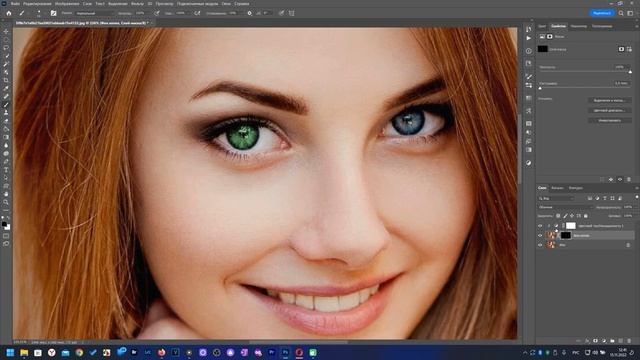
Task: Select the Pen tool
Action: pos(6,162)
